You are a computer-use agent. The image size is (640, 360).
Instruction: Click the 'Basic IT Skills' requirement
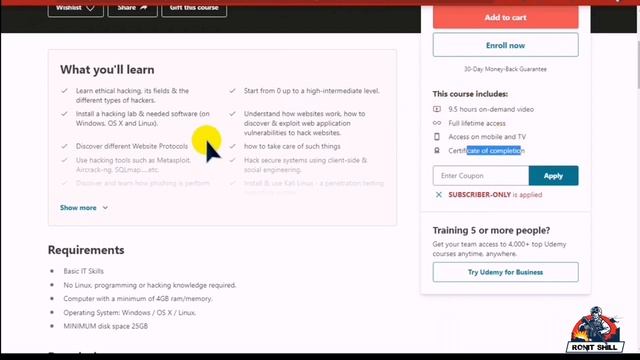[x=83, y=271]
